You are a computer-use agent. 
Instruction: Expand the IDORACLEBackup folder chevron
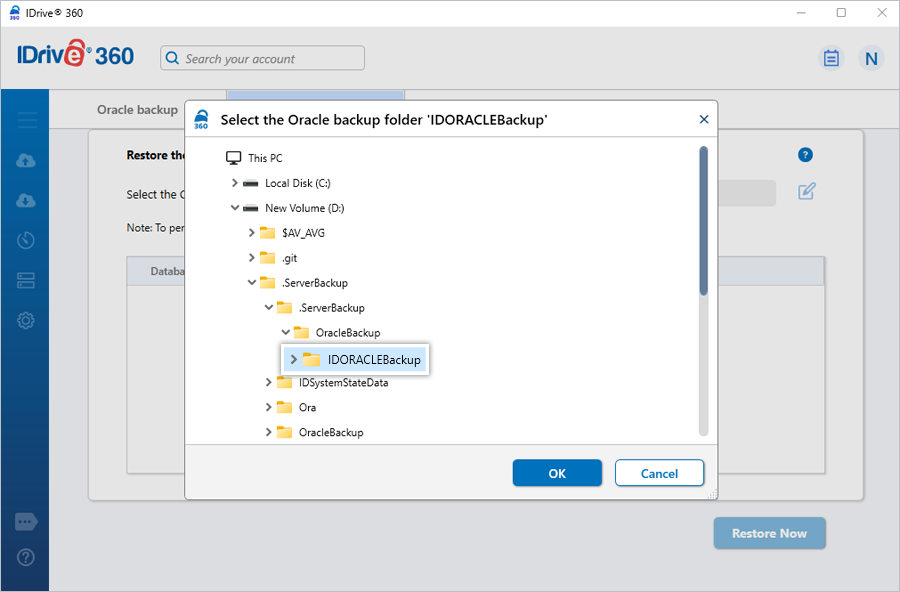[293, 360]
